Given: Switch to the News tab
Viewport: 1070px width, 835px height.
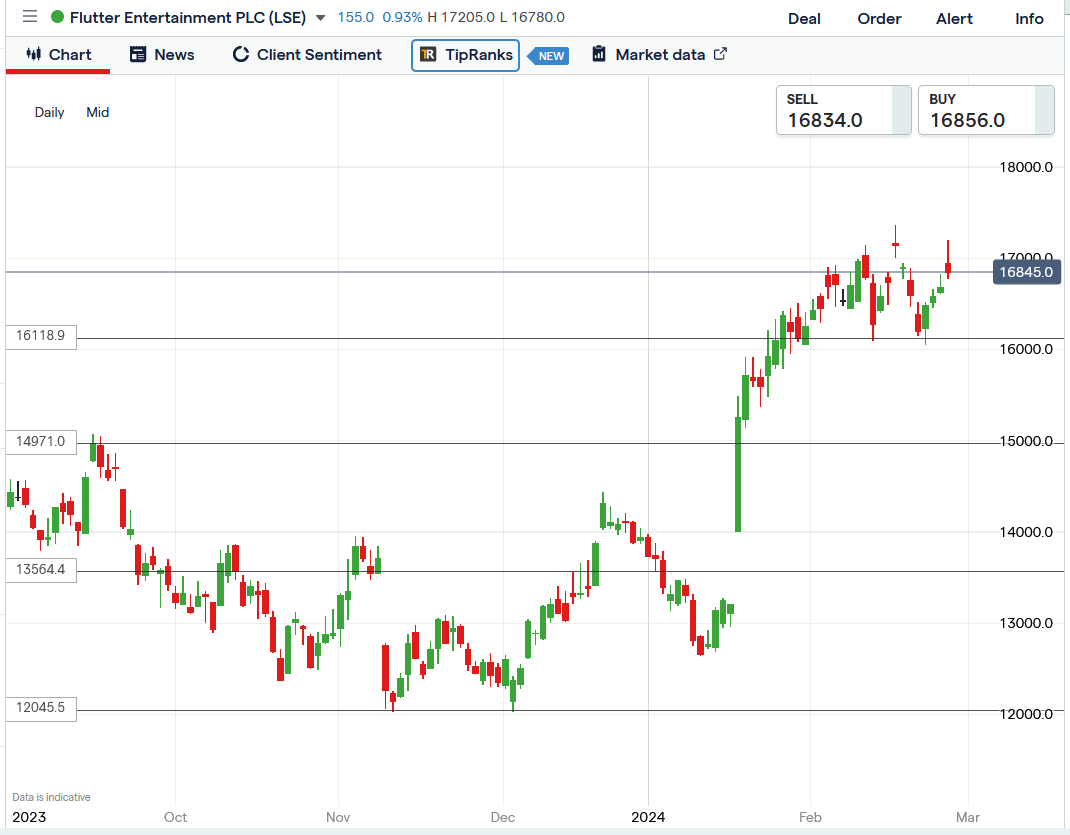Looking at the screenshot, I should [x=162, y=55].
